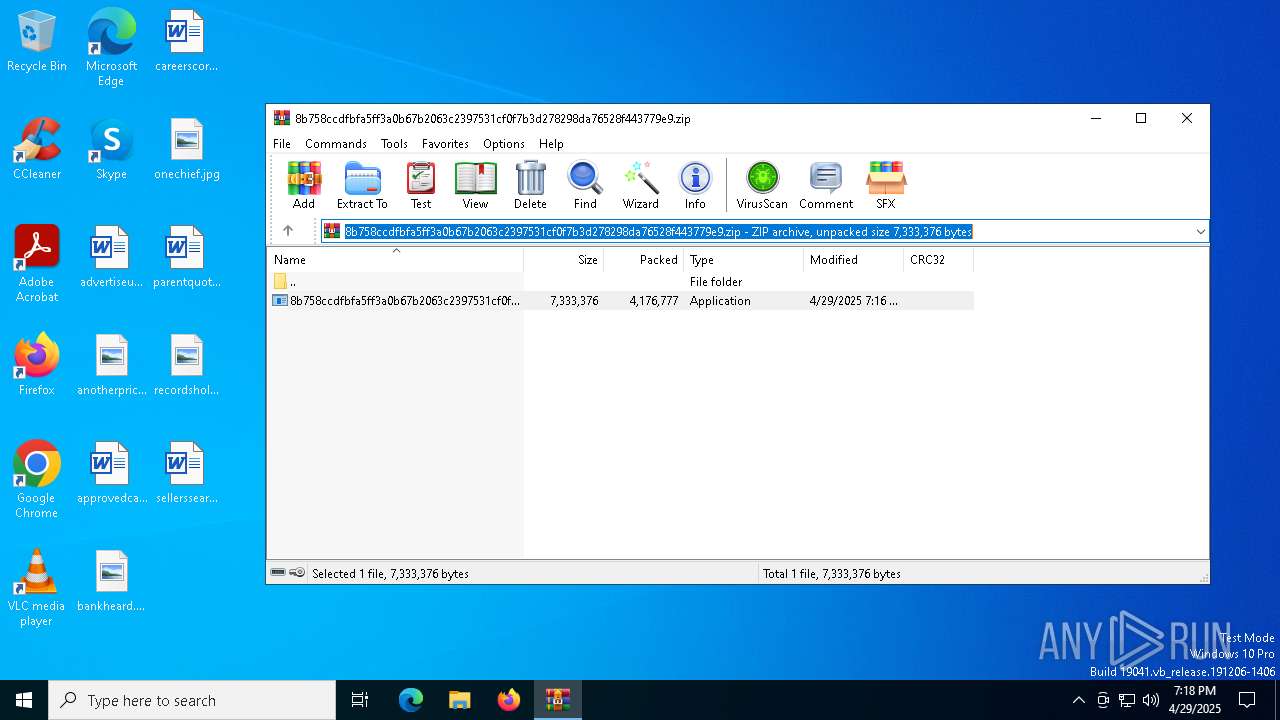The height and width of the screenshot is (720, 1280).
Task: Click the Extract To toolbar icon
Action: [x=362, y=186]
